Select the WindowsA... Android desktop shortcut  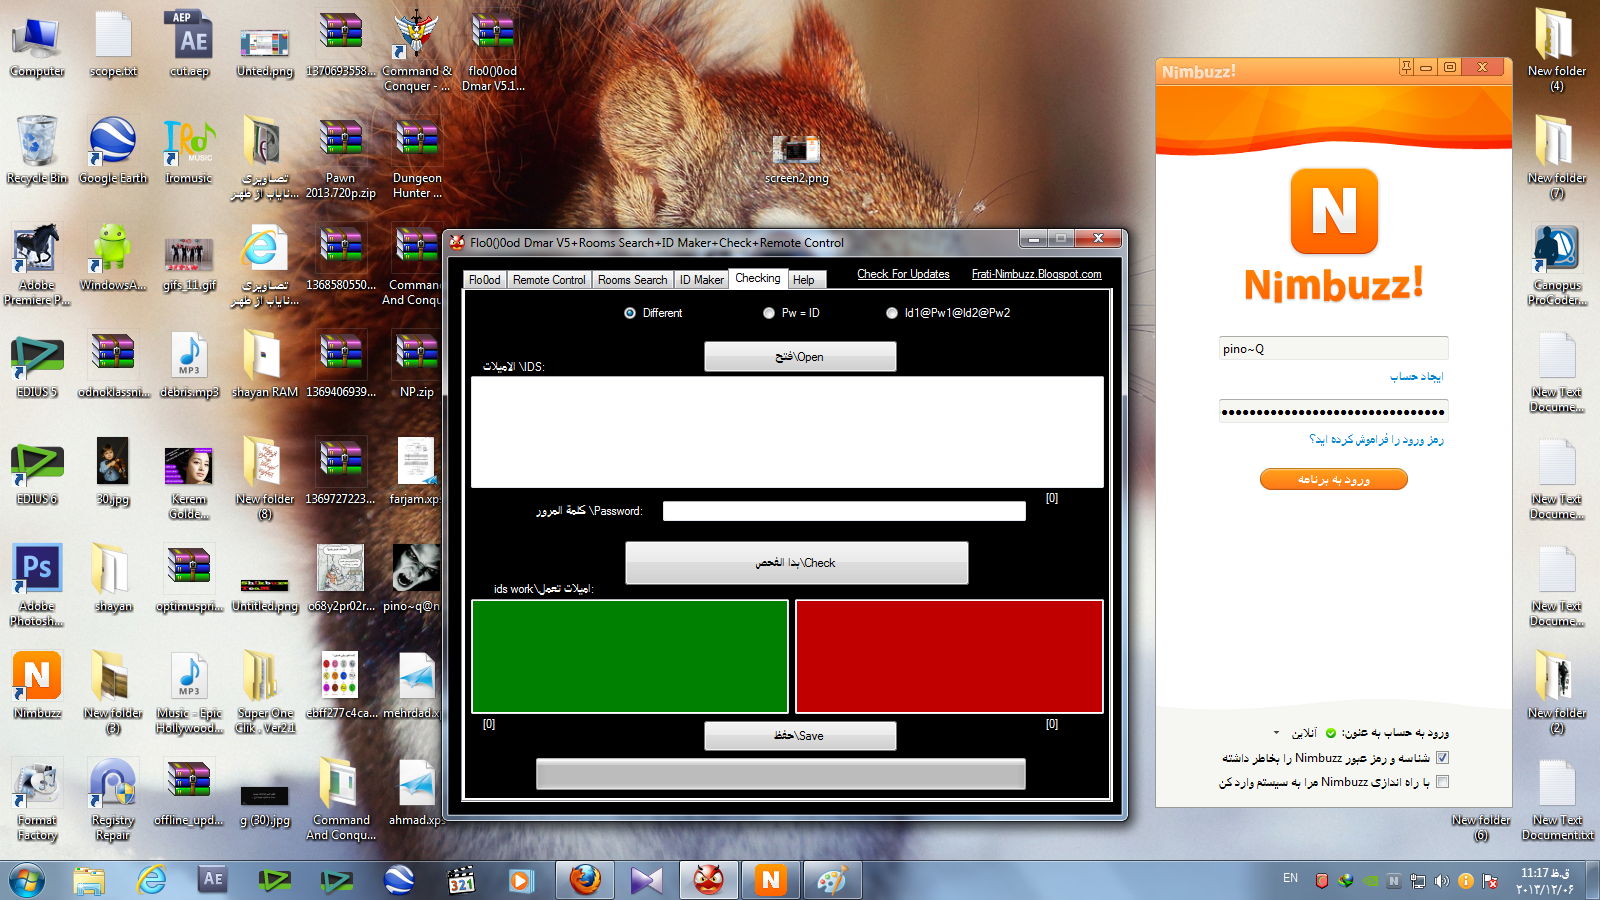tap(113, 258)
